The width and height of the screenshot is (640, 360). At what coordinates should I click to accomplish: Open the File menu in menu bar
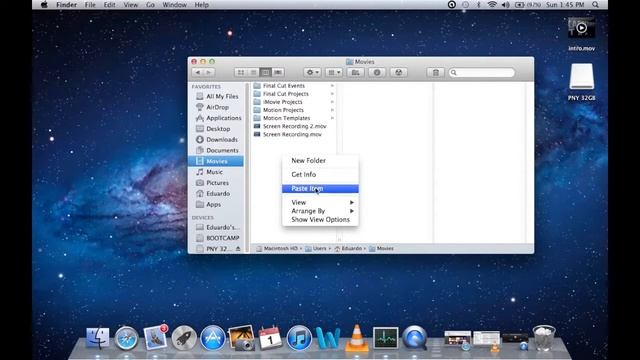click(x=90, y=5)
